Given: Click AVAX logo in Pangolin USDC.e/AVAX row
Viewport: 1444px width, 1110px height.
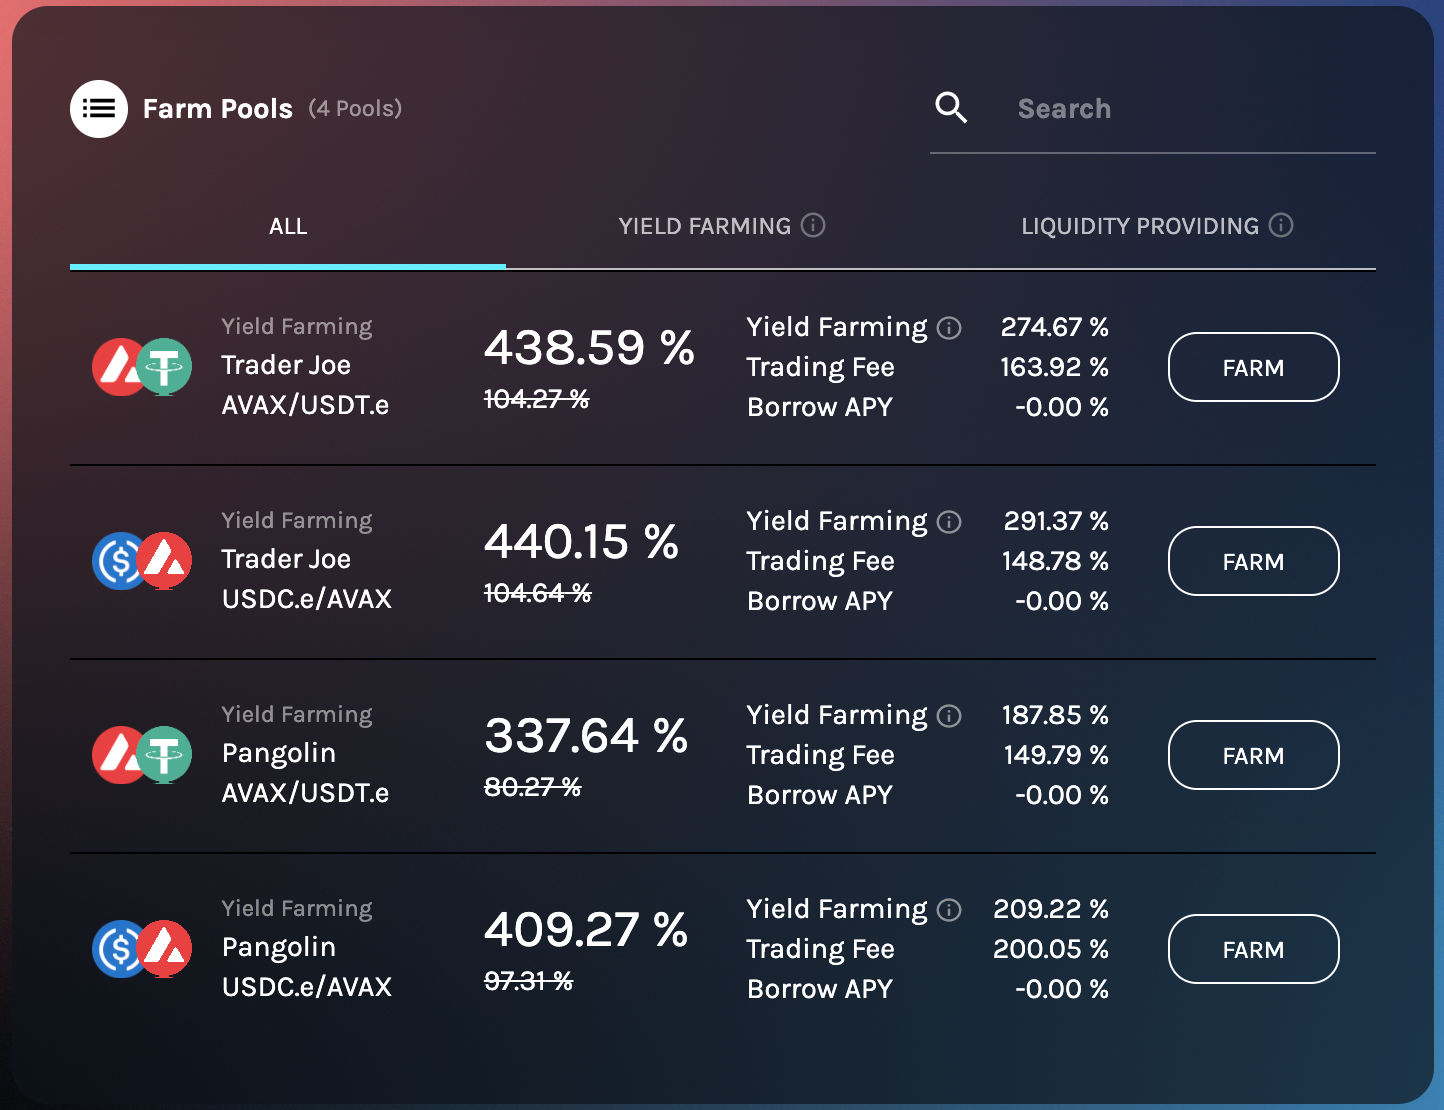Looking at the screenshot, I should point(165,949).
